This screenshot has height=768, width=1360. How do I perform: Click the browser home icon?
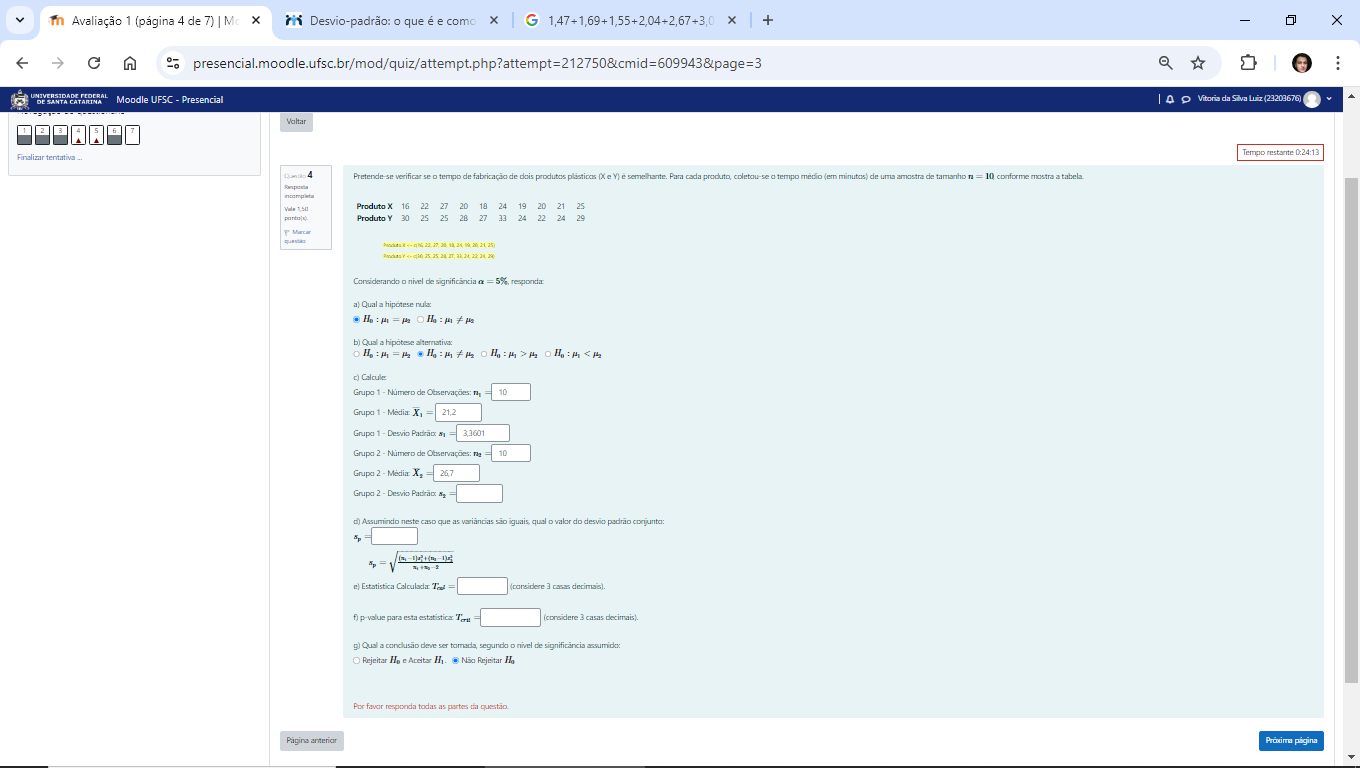[x=130, y=63]
